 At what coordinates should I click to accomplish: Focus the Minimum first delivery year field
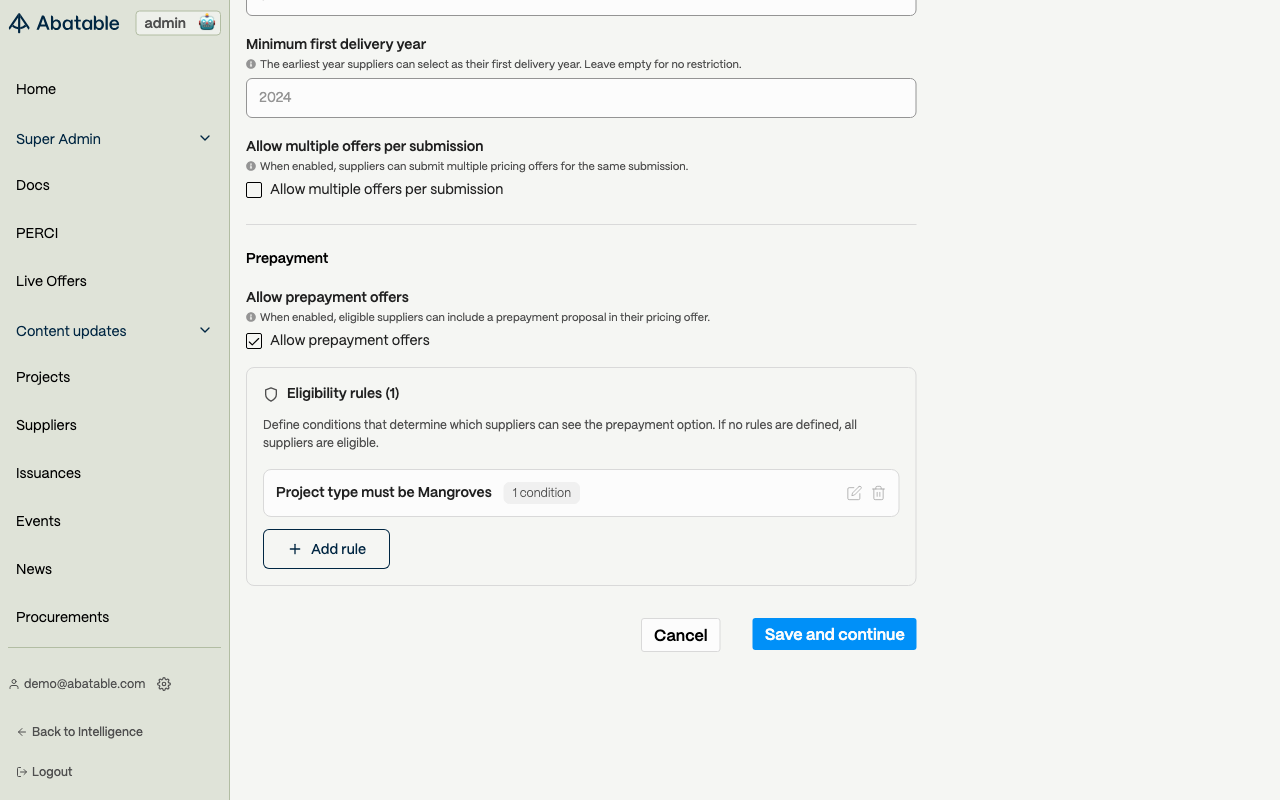pos(580,98)
